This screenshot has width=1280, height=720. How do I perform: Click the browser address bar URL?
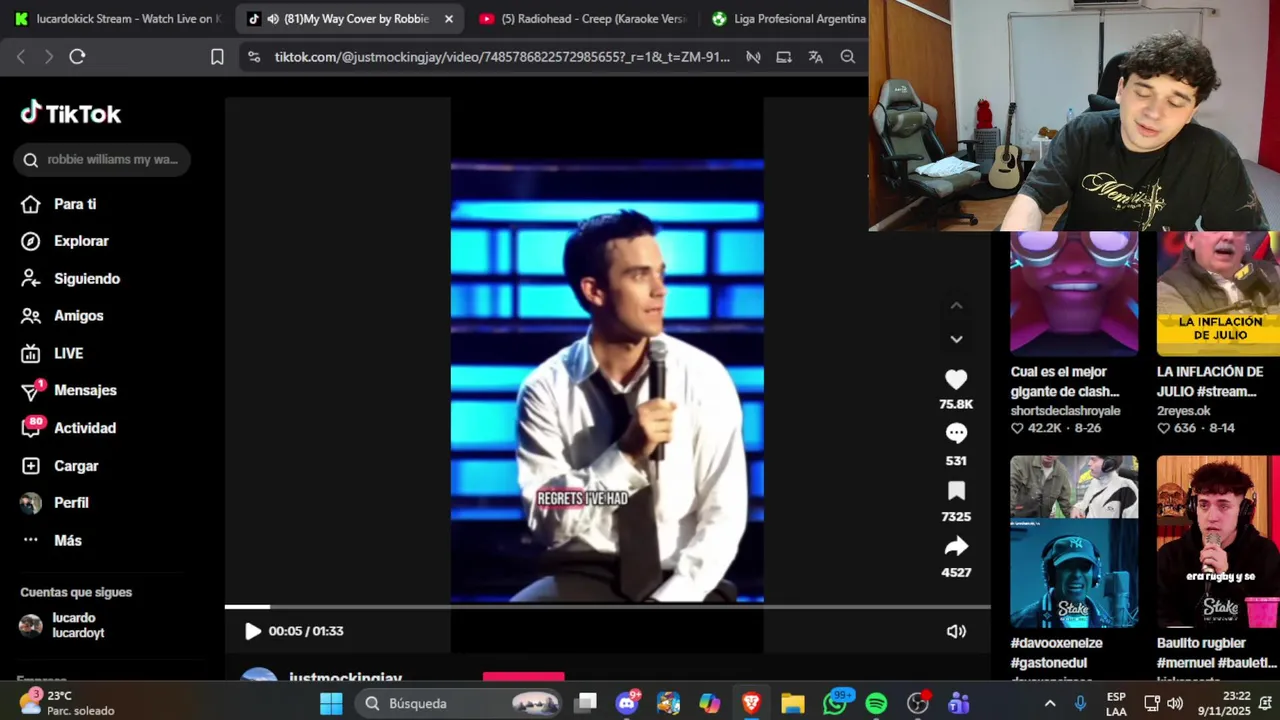click(x=502, y=57)
